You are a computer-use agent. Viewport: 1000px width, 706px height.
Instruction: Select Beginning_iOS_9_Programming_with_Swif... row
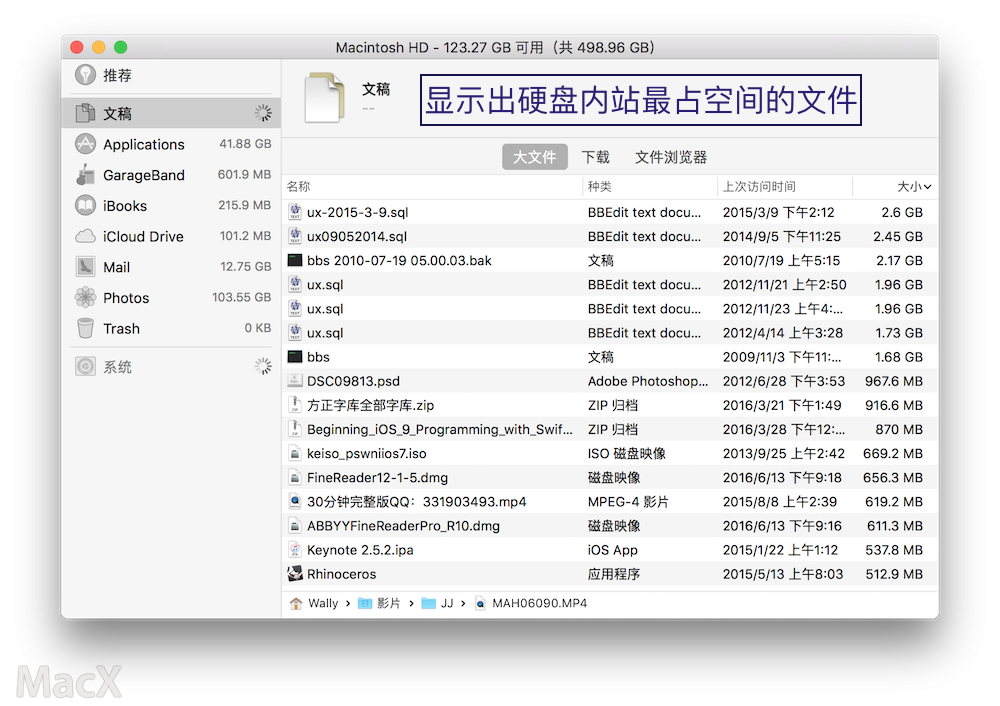[610, 429]
